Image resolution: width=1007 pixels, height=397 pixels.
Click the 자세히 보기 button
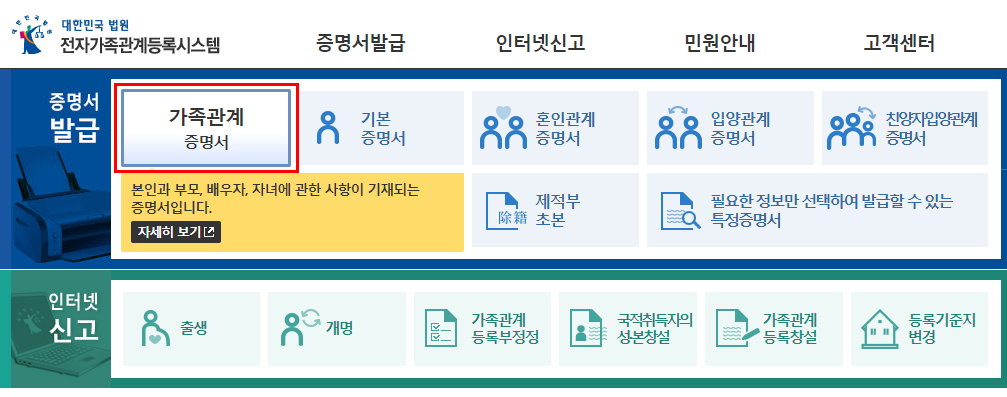175,232
